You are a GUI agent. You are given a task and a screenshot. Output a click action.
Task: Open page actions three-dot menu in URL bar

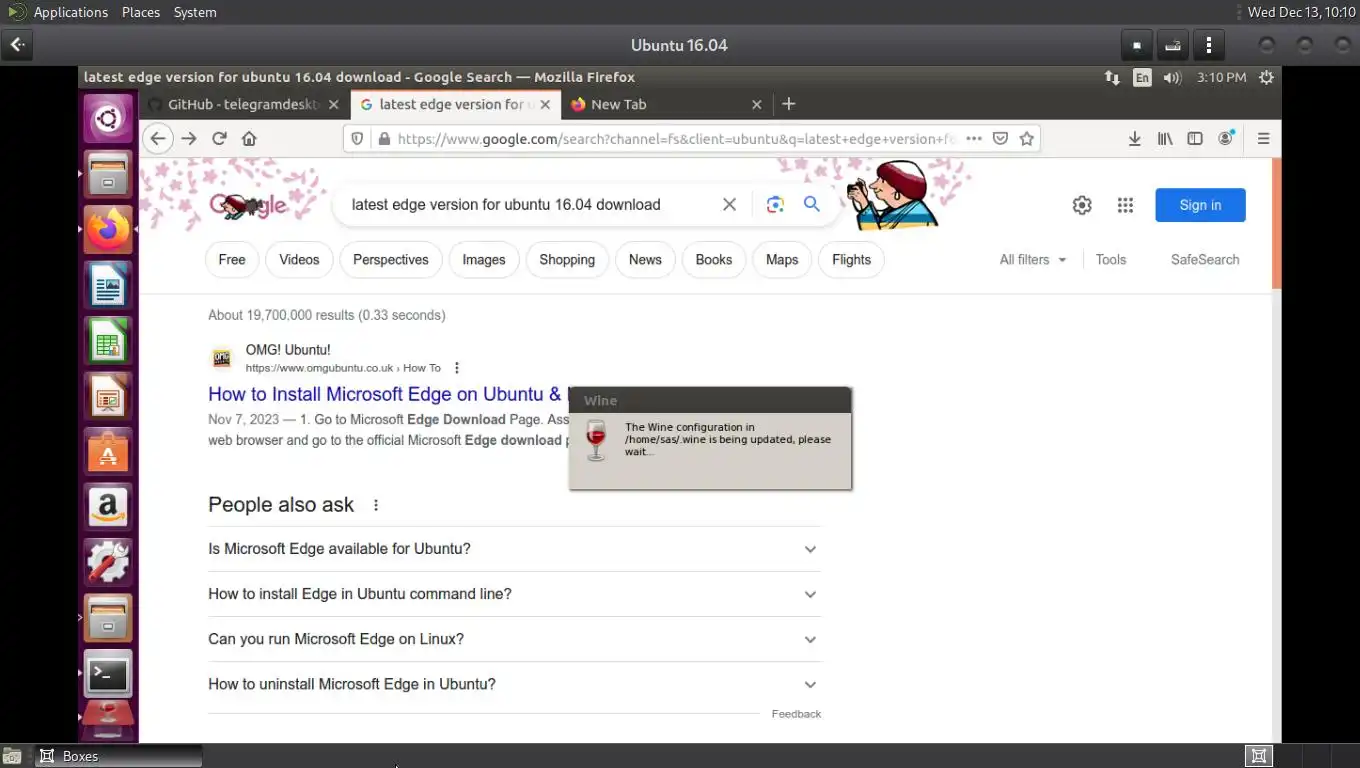[x=973, y=139]
